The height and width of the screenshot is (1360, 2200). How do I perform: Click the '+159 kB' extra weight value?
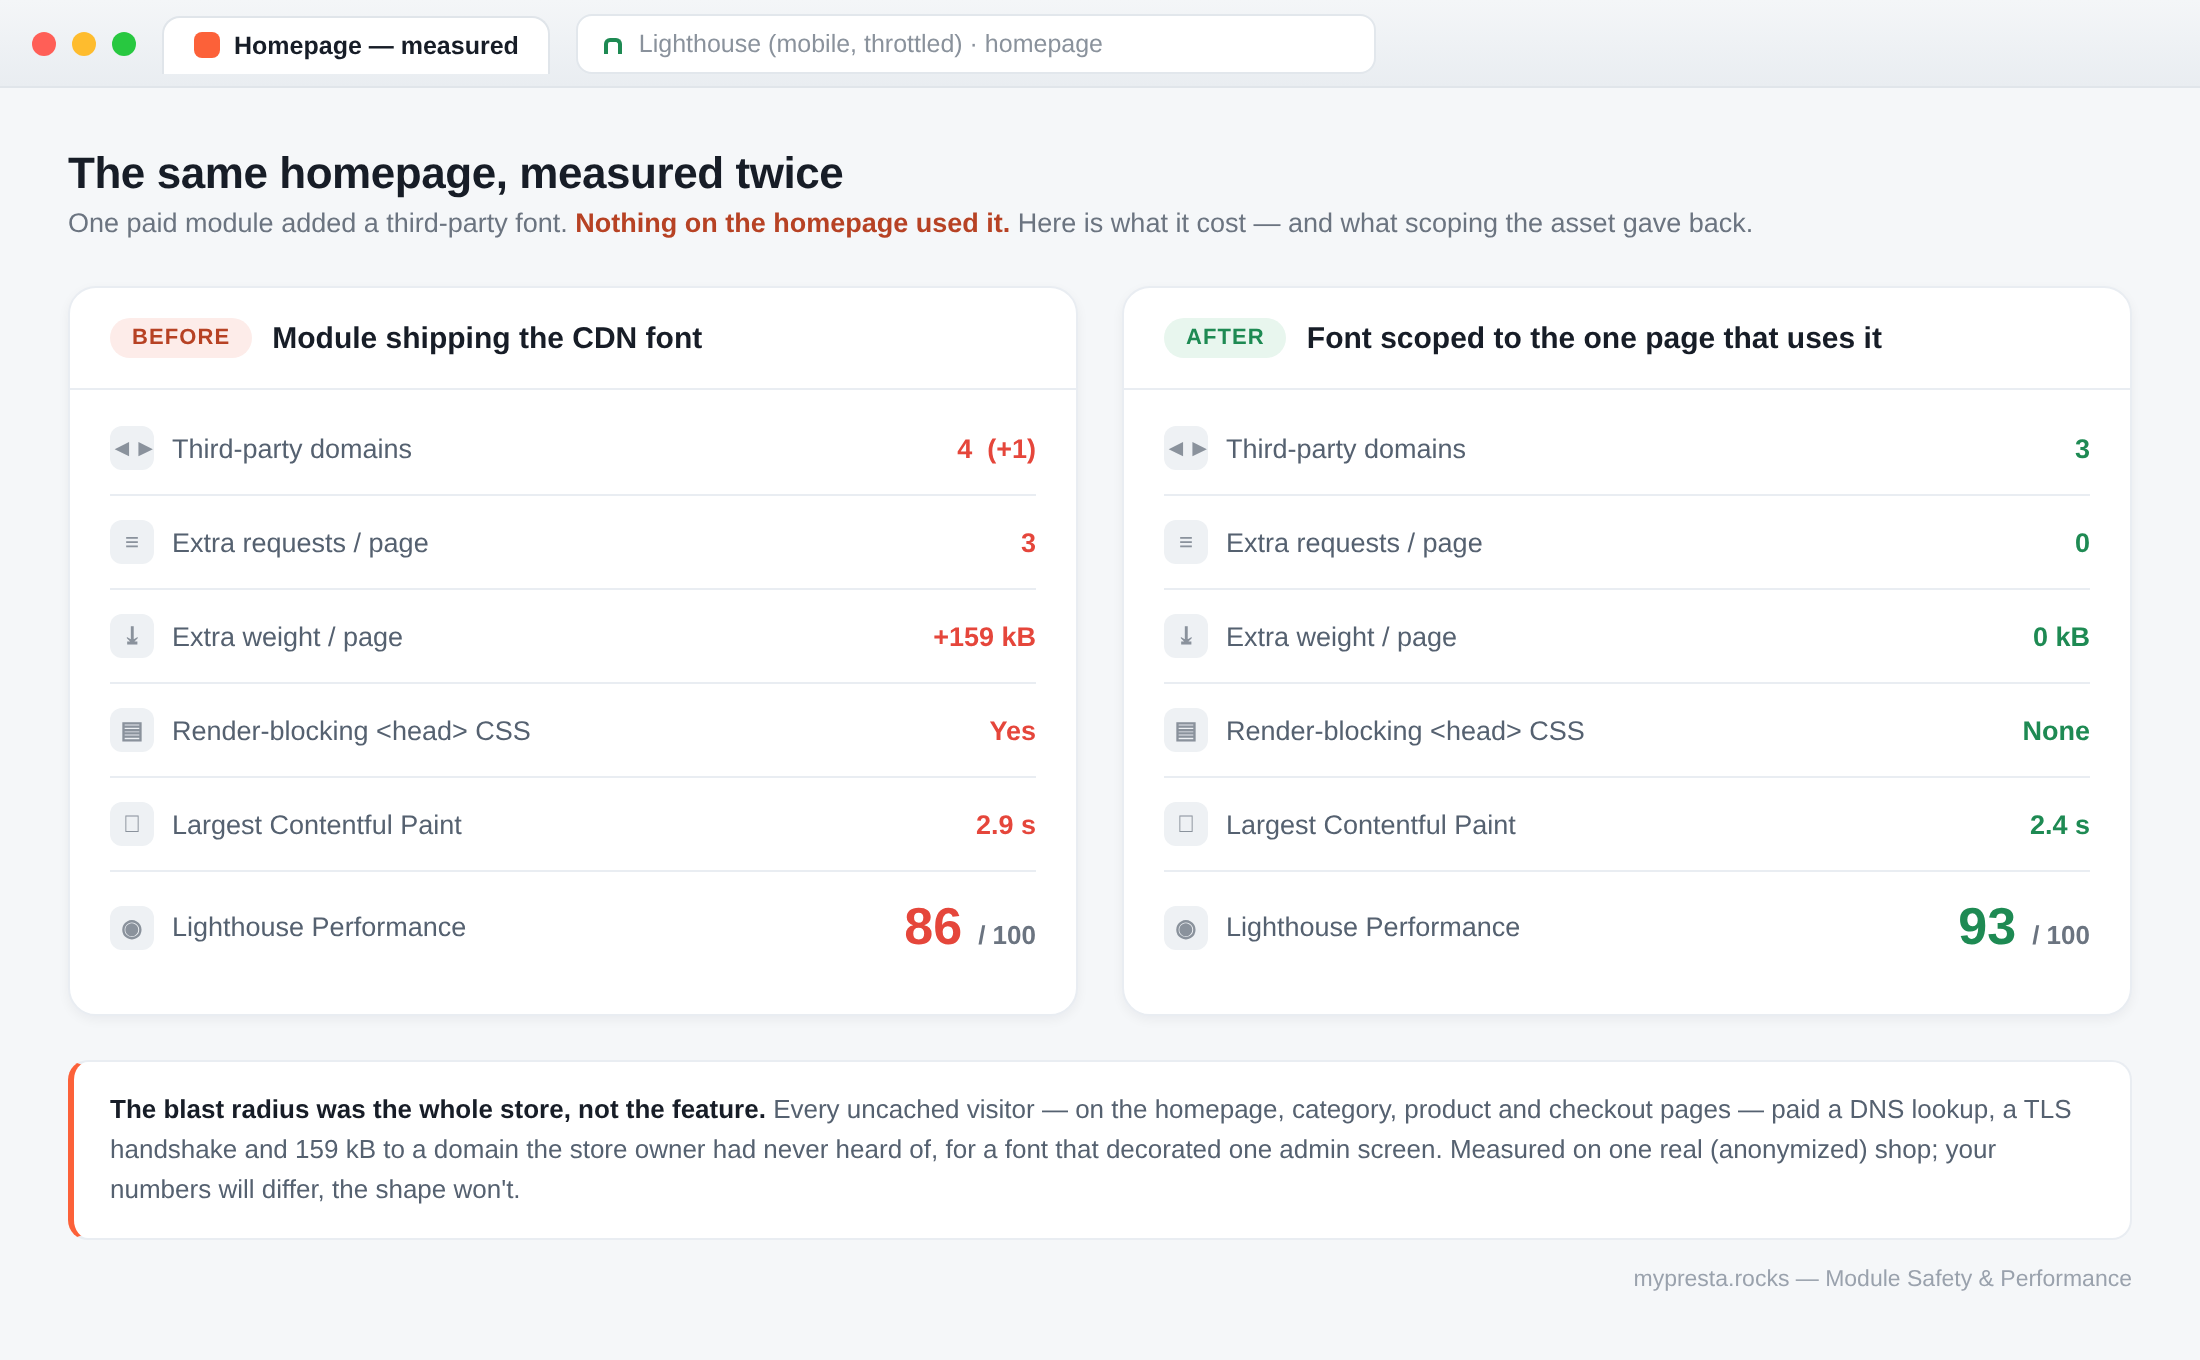pyautogui.click(x=984, y=637)
